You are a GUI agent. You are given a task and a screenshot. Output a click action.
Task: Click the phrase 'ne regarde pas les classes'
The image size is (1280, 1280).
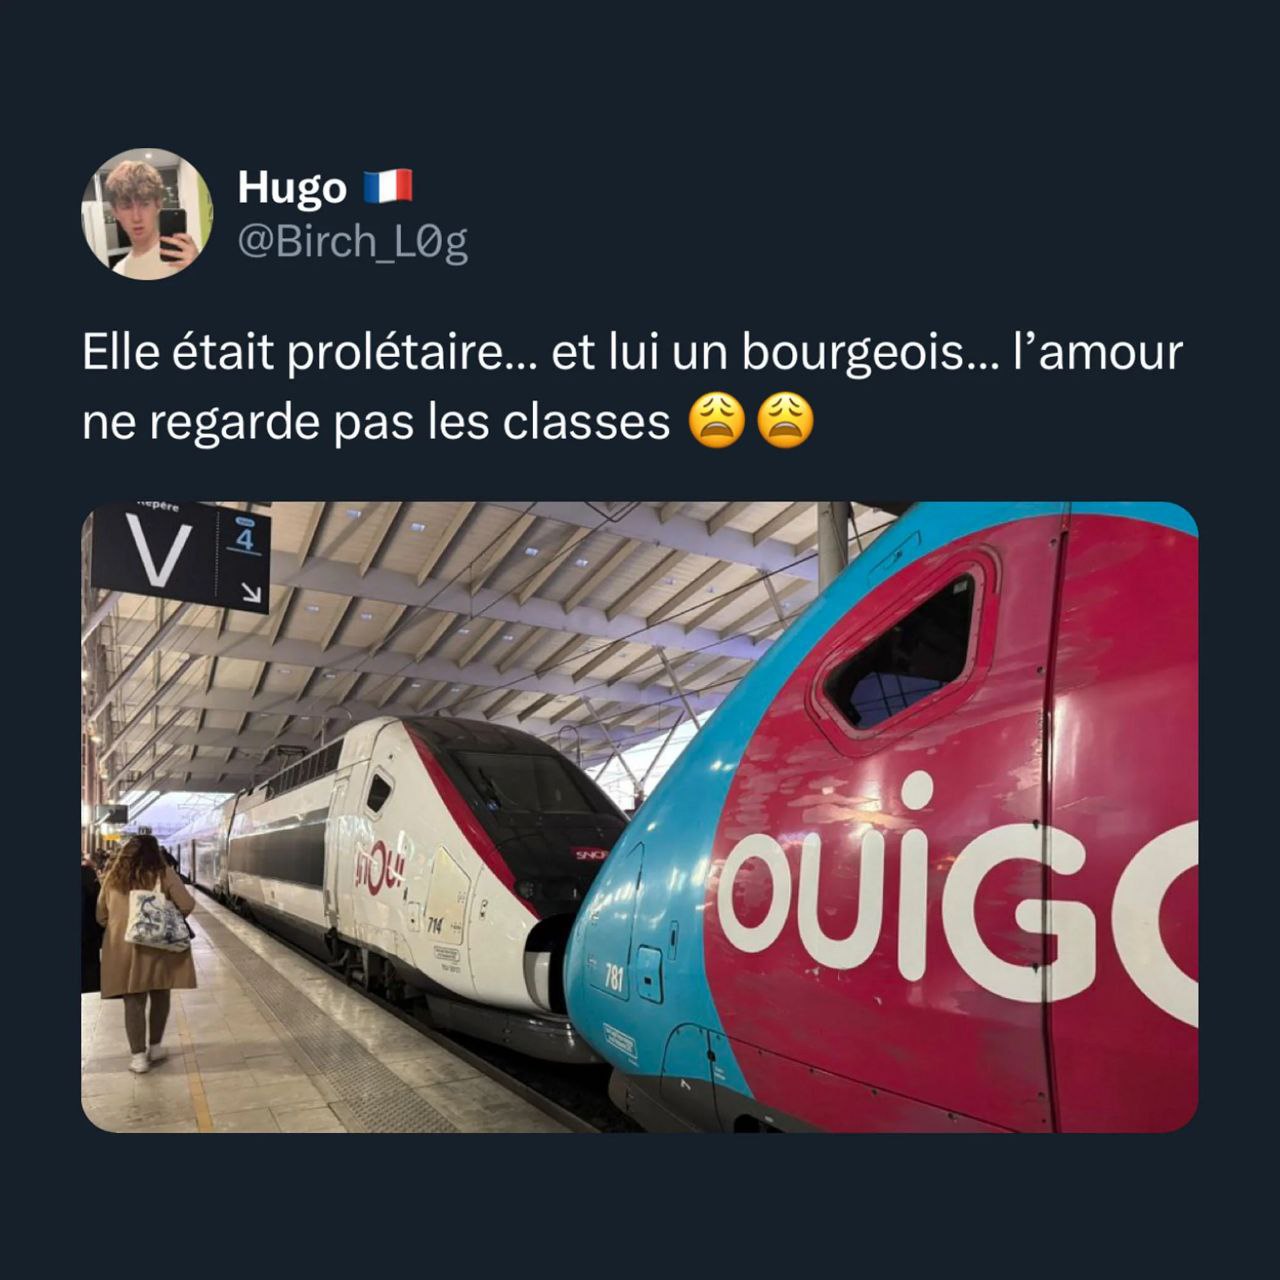tap(376, 422)
